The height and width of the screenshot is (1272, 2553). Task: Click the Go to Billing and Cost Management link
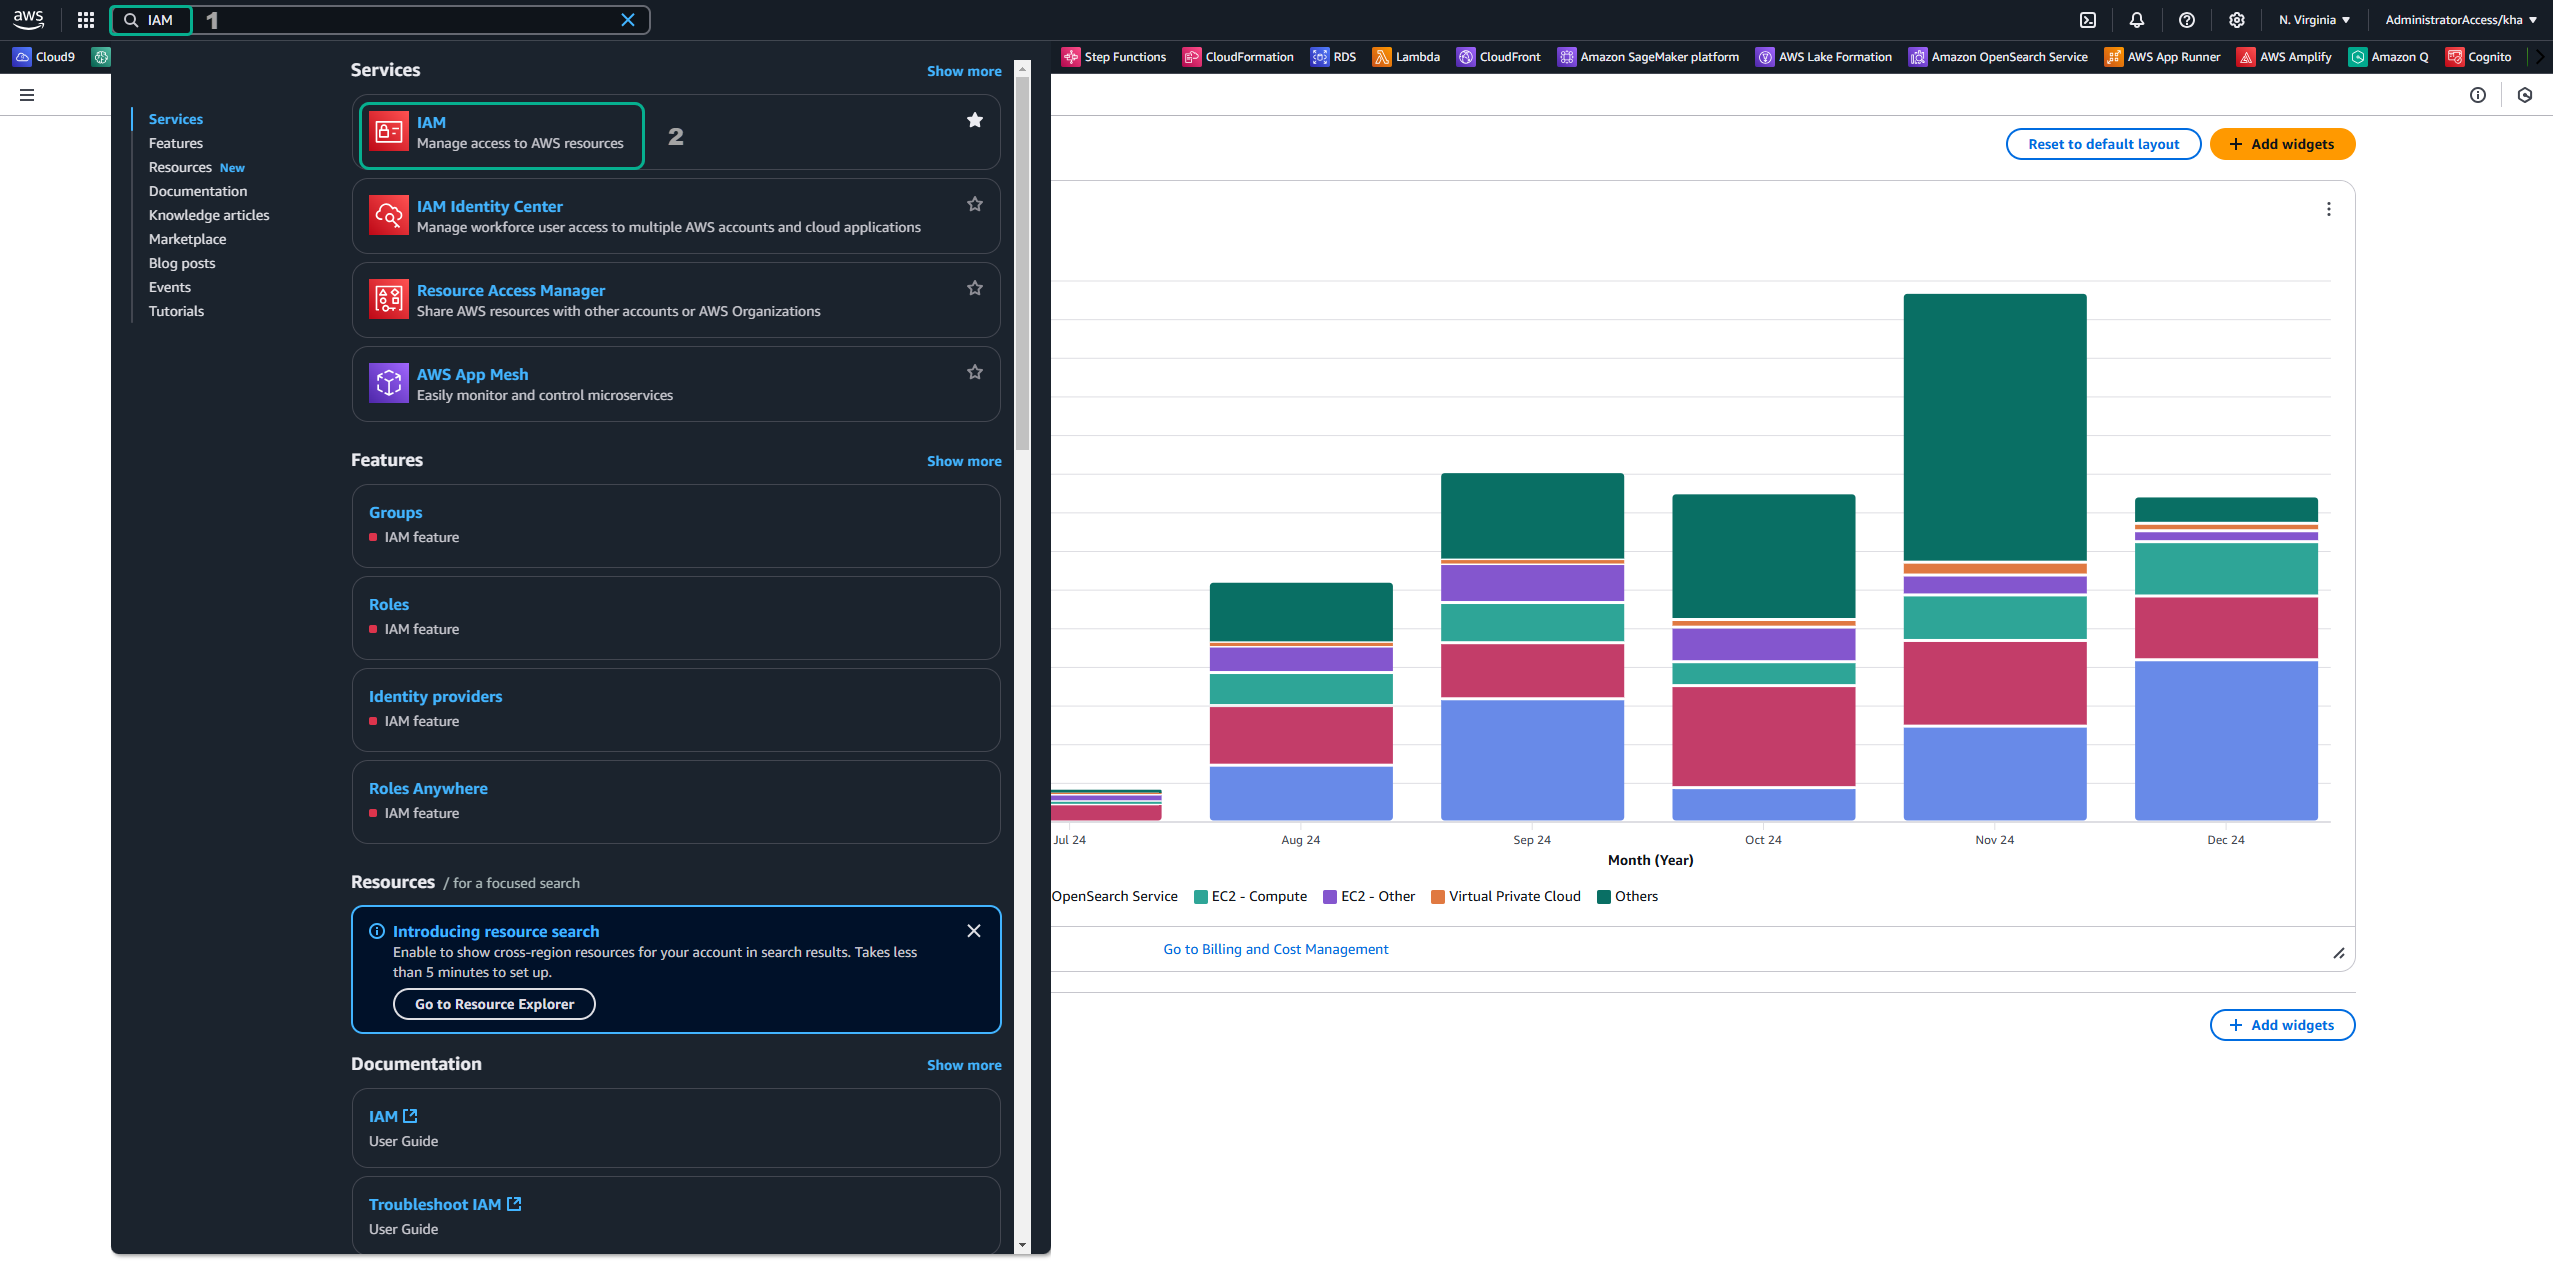1276,948
